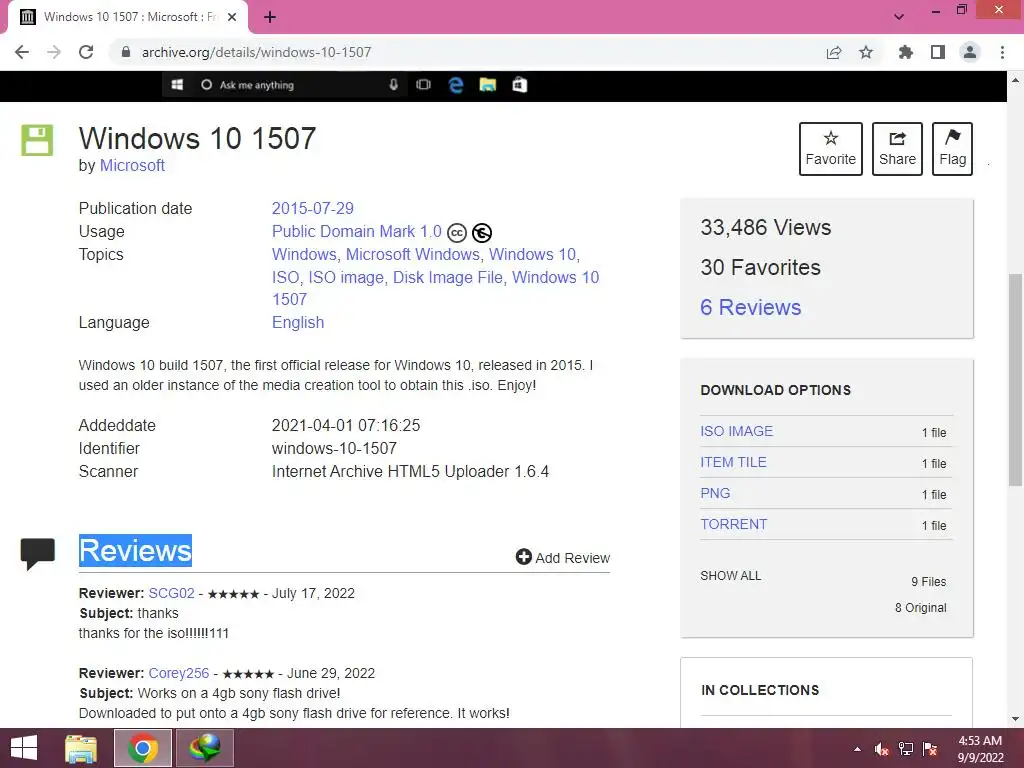The width and height of the screenshot is (1024, 768).
Task: Open Chrome extensions puzzle icon
Action: pyautogui.click(x=905, y=52)
